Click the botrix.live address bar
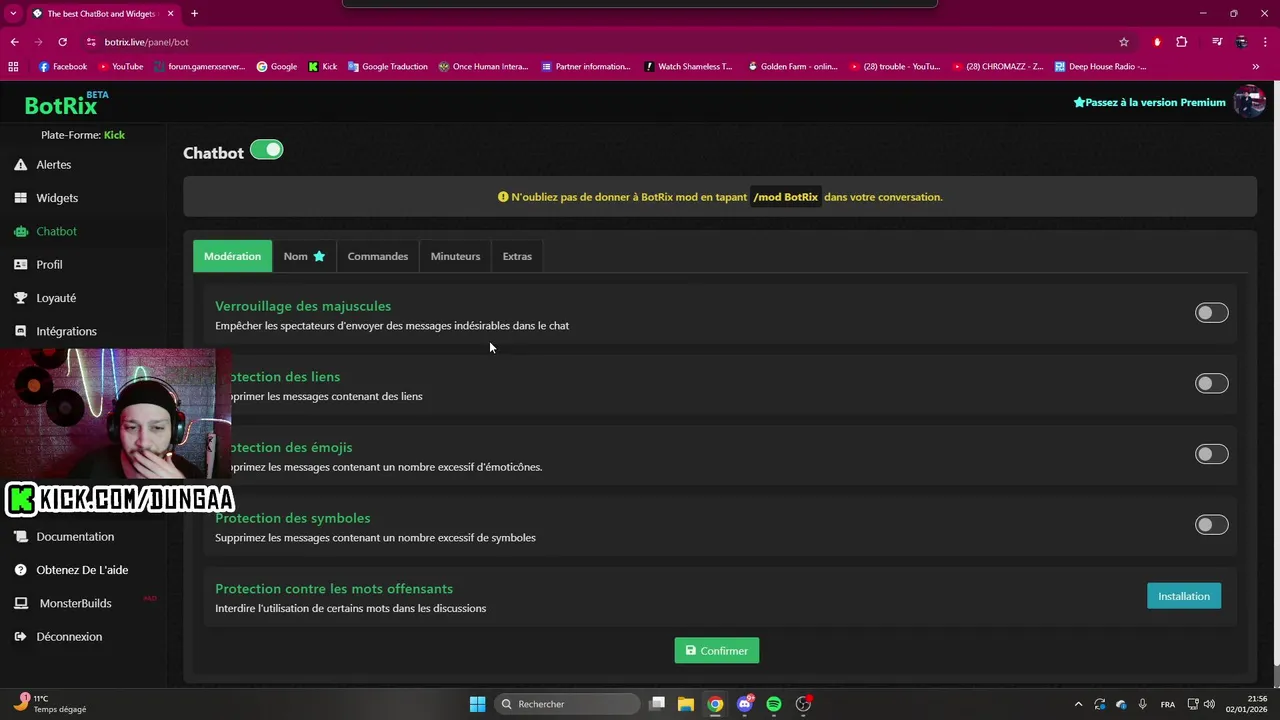The height and width of the screenshot is (720, 1280). (600, 42)
